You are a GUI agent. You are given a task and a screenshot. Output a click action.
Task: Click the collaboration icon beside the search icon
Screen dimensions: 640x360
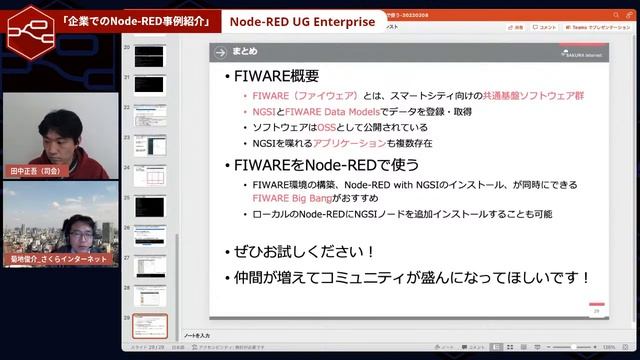point(629,15)
